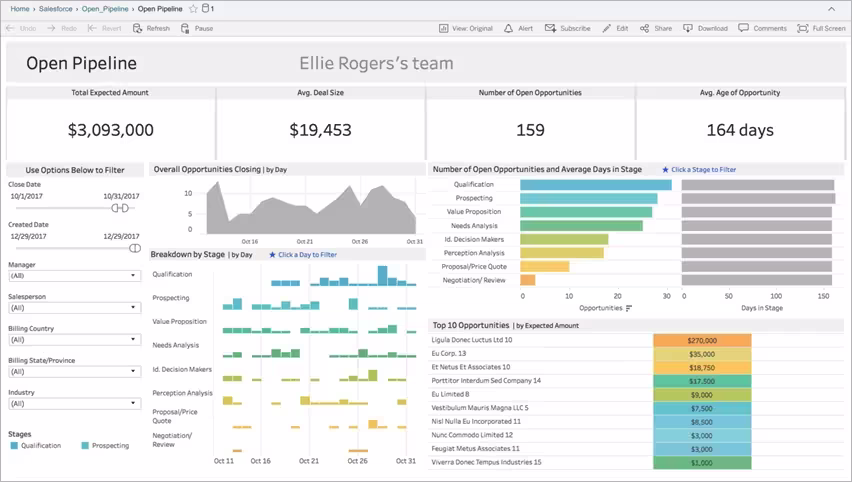Go to Salesforce in the breadcrumb
The width and height of the screenshot is (852, 482).
point(55,8)
